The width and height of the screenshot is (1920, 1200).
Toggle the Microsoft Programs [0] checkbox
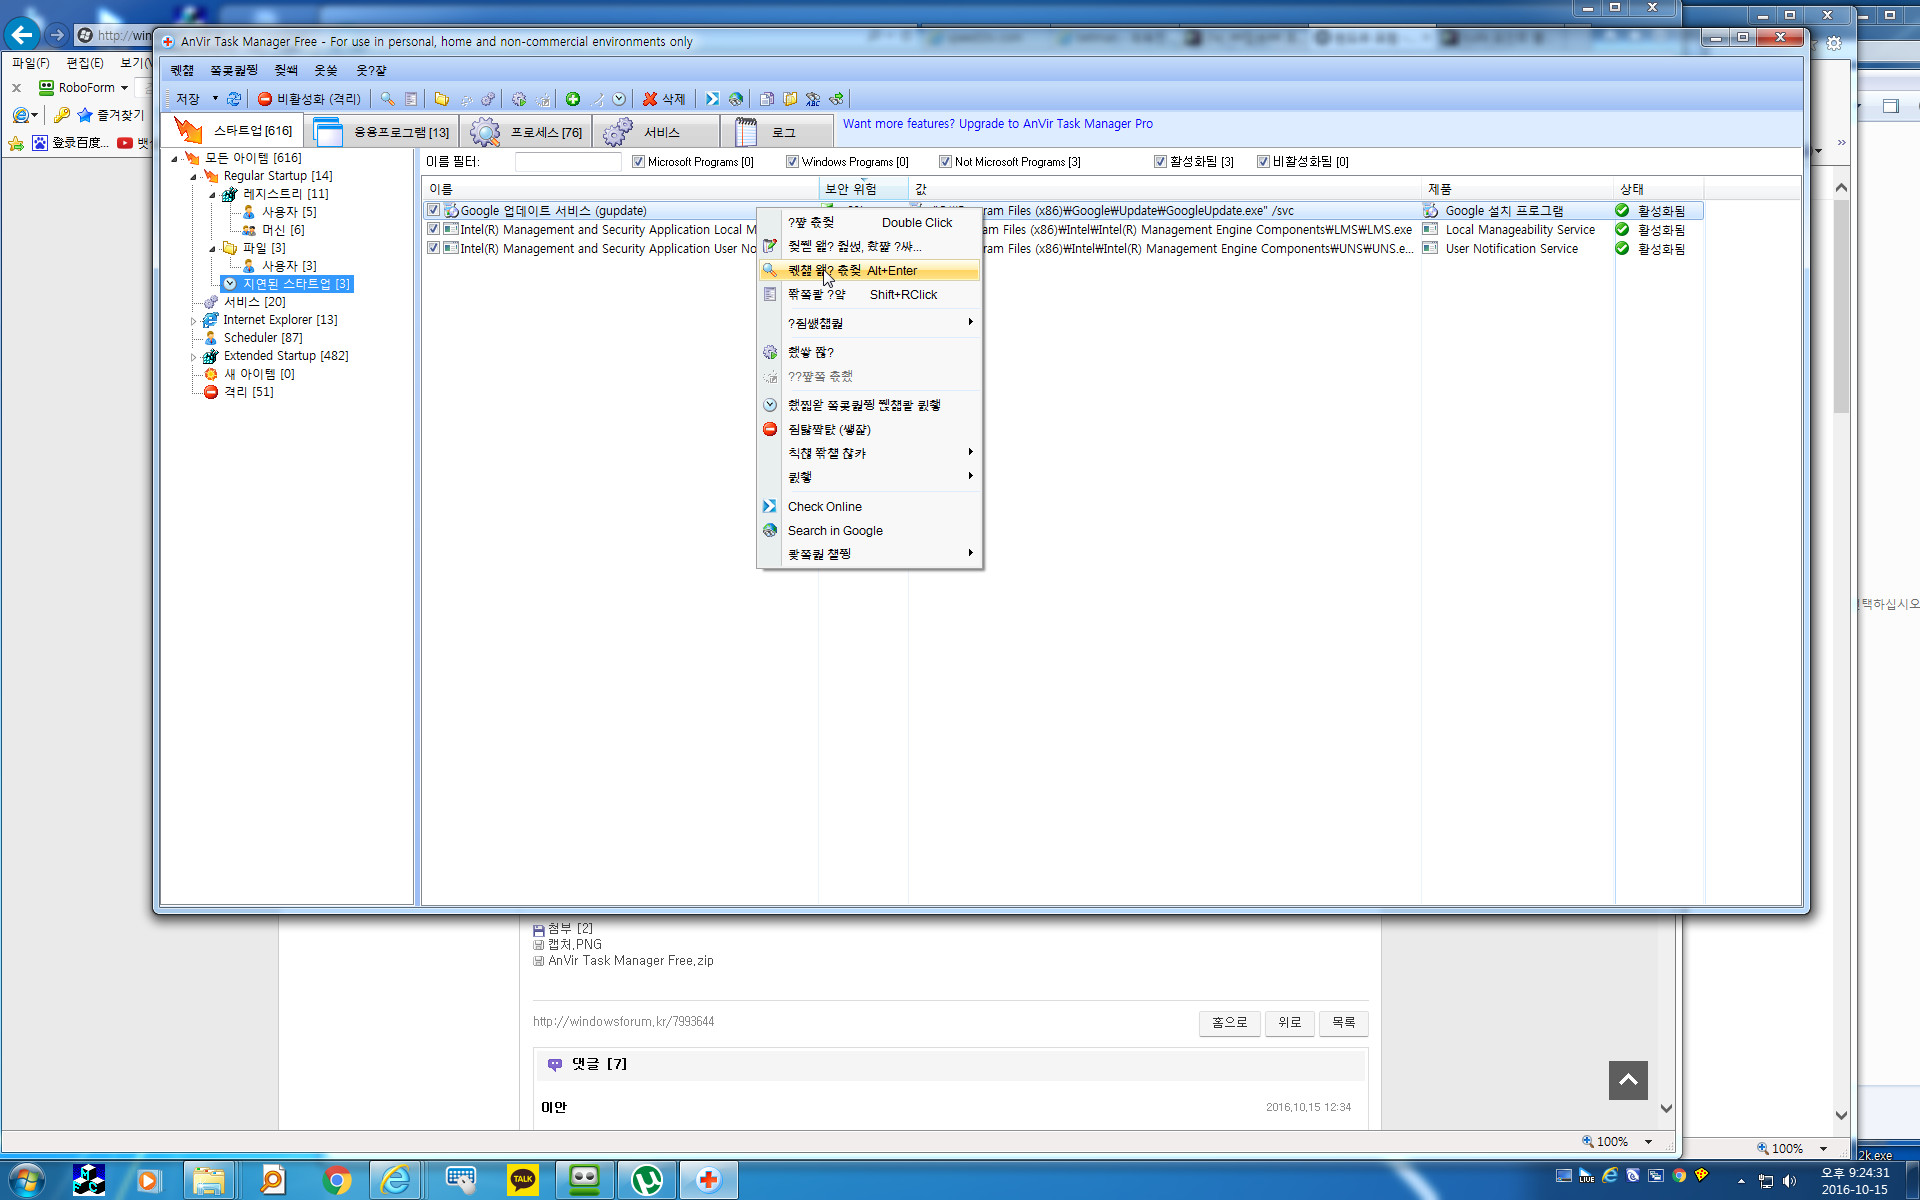(638, 162)
